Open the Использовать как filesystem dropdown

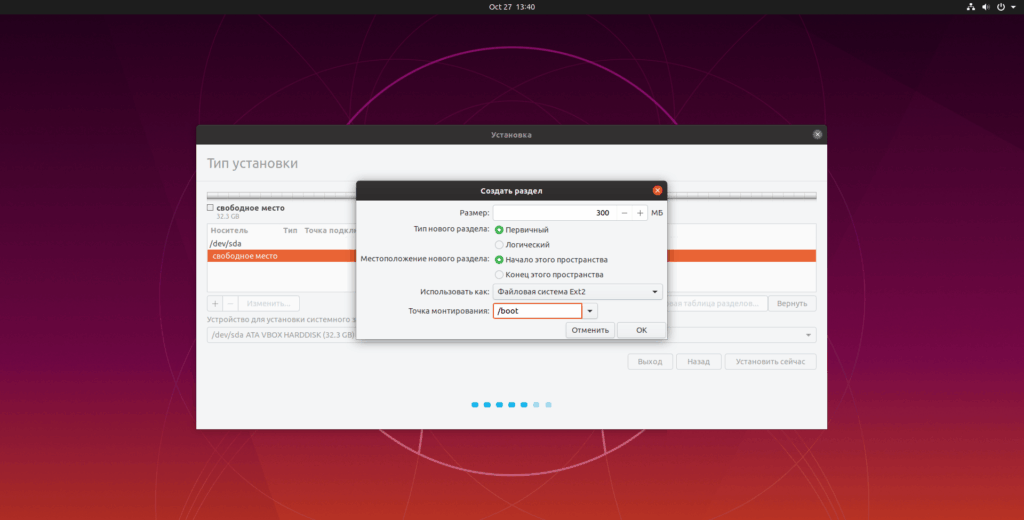(x=577, y=292)
